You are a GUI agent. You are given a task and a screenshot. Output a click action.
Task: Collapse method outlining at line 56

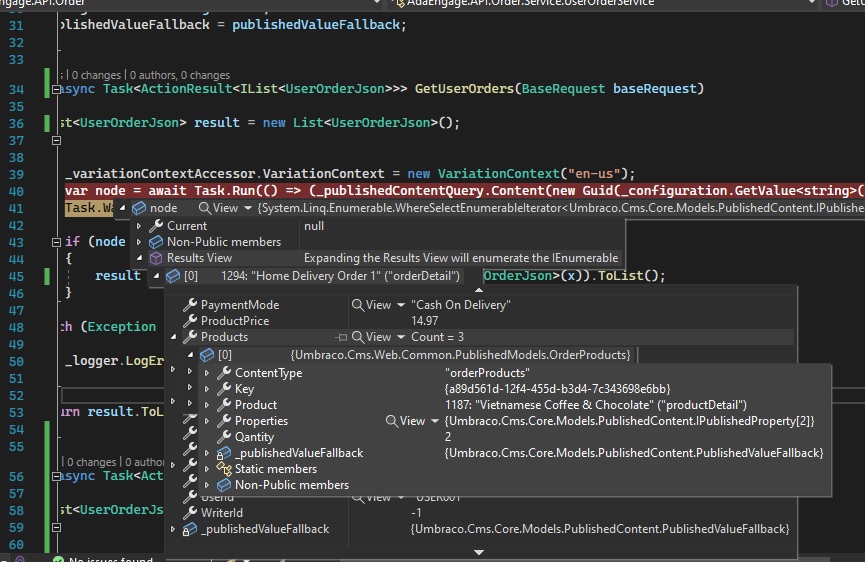56,476
